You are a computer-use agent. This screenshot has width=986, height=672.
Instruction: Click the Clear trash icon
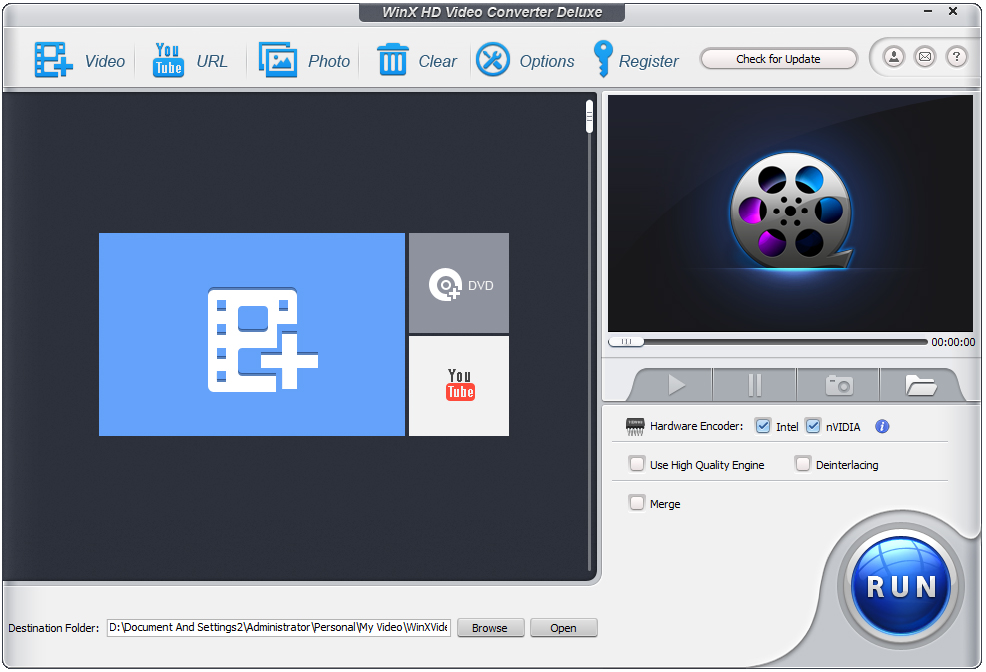point(391,60)
